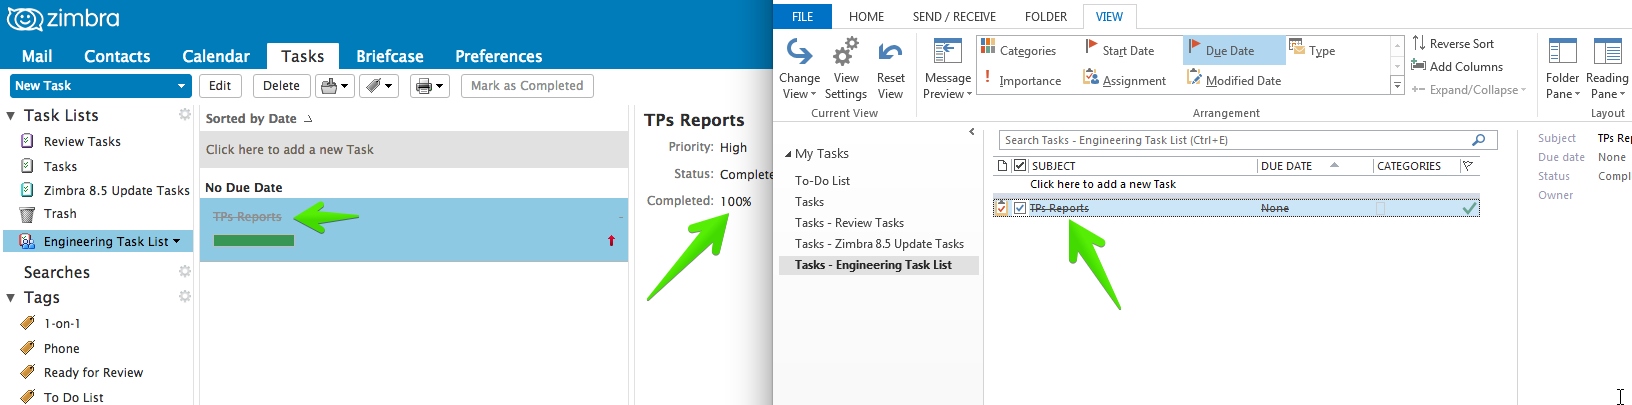Open View Settings in Outlook ribbon
The height and width of the screenshot is (405, 1632).
tap(846, 68)
